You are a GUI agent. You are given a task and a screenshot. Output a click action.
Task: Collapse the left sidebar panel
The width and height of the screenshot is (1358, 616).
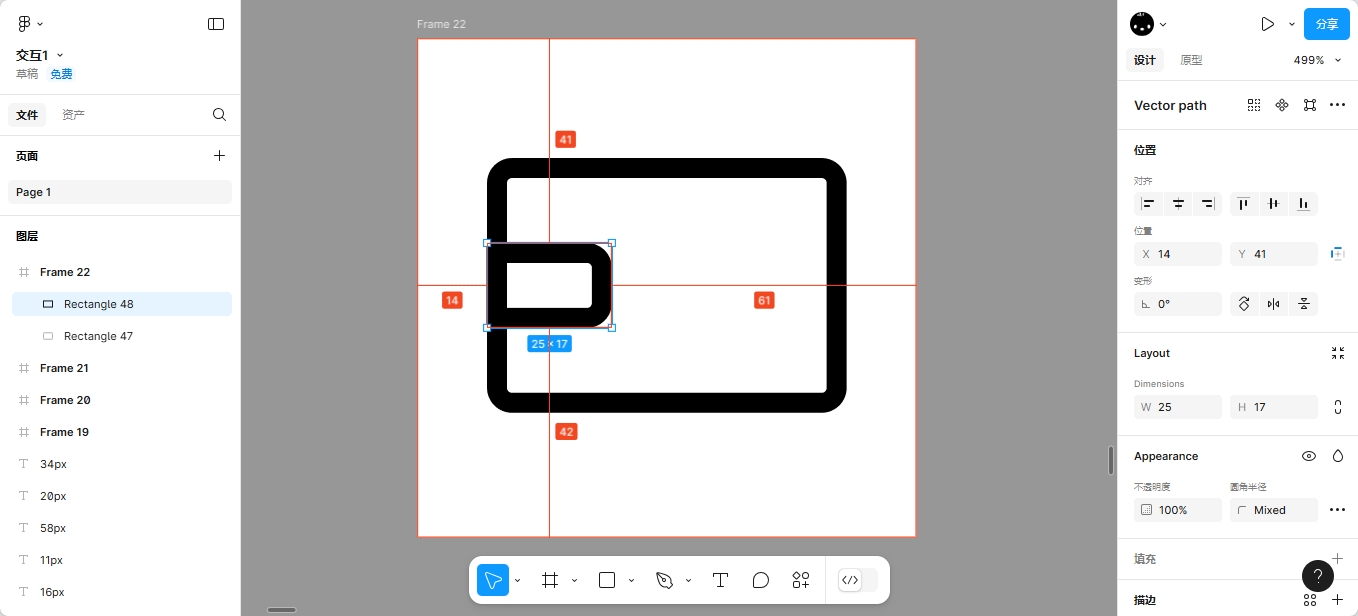[x=216, y=24]
